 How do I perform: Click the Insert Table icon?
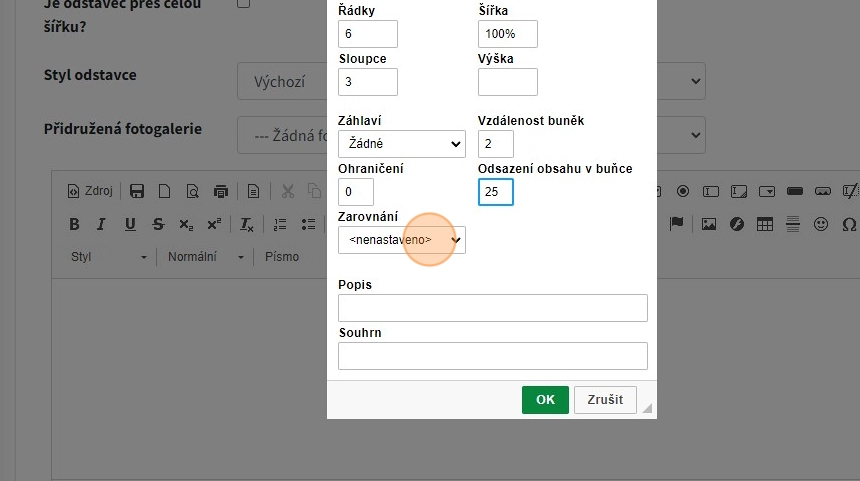coord(765,224)
